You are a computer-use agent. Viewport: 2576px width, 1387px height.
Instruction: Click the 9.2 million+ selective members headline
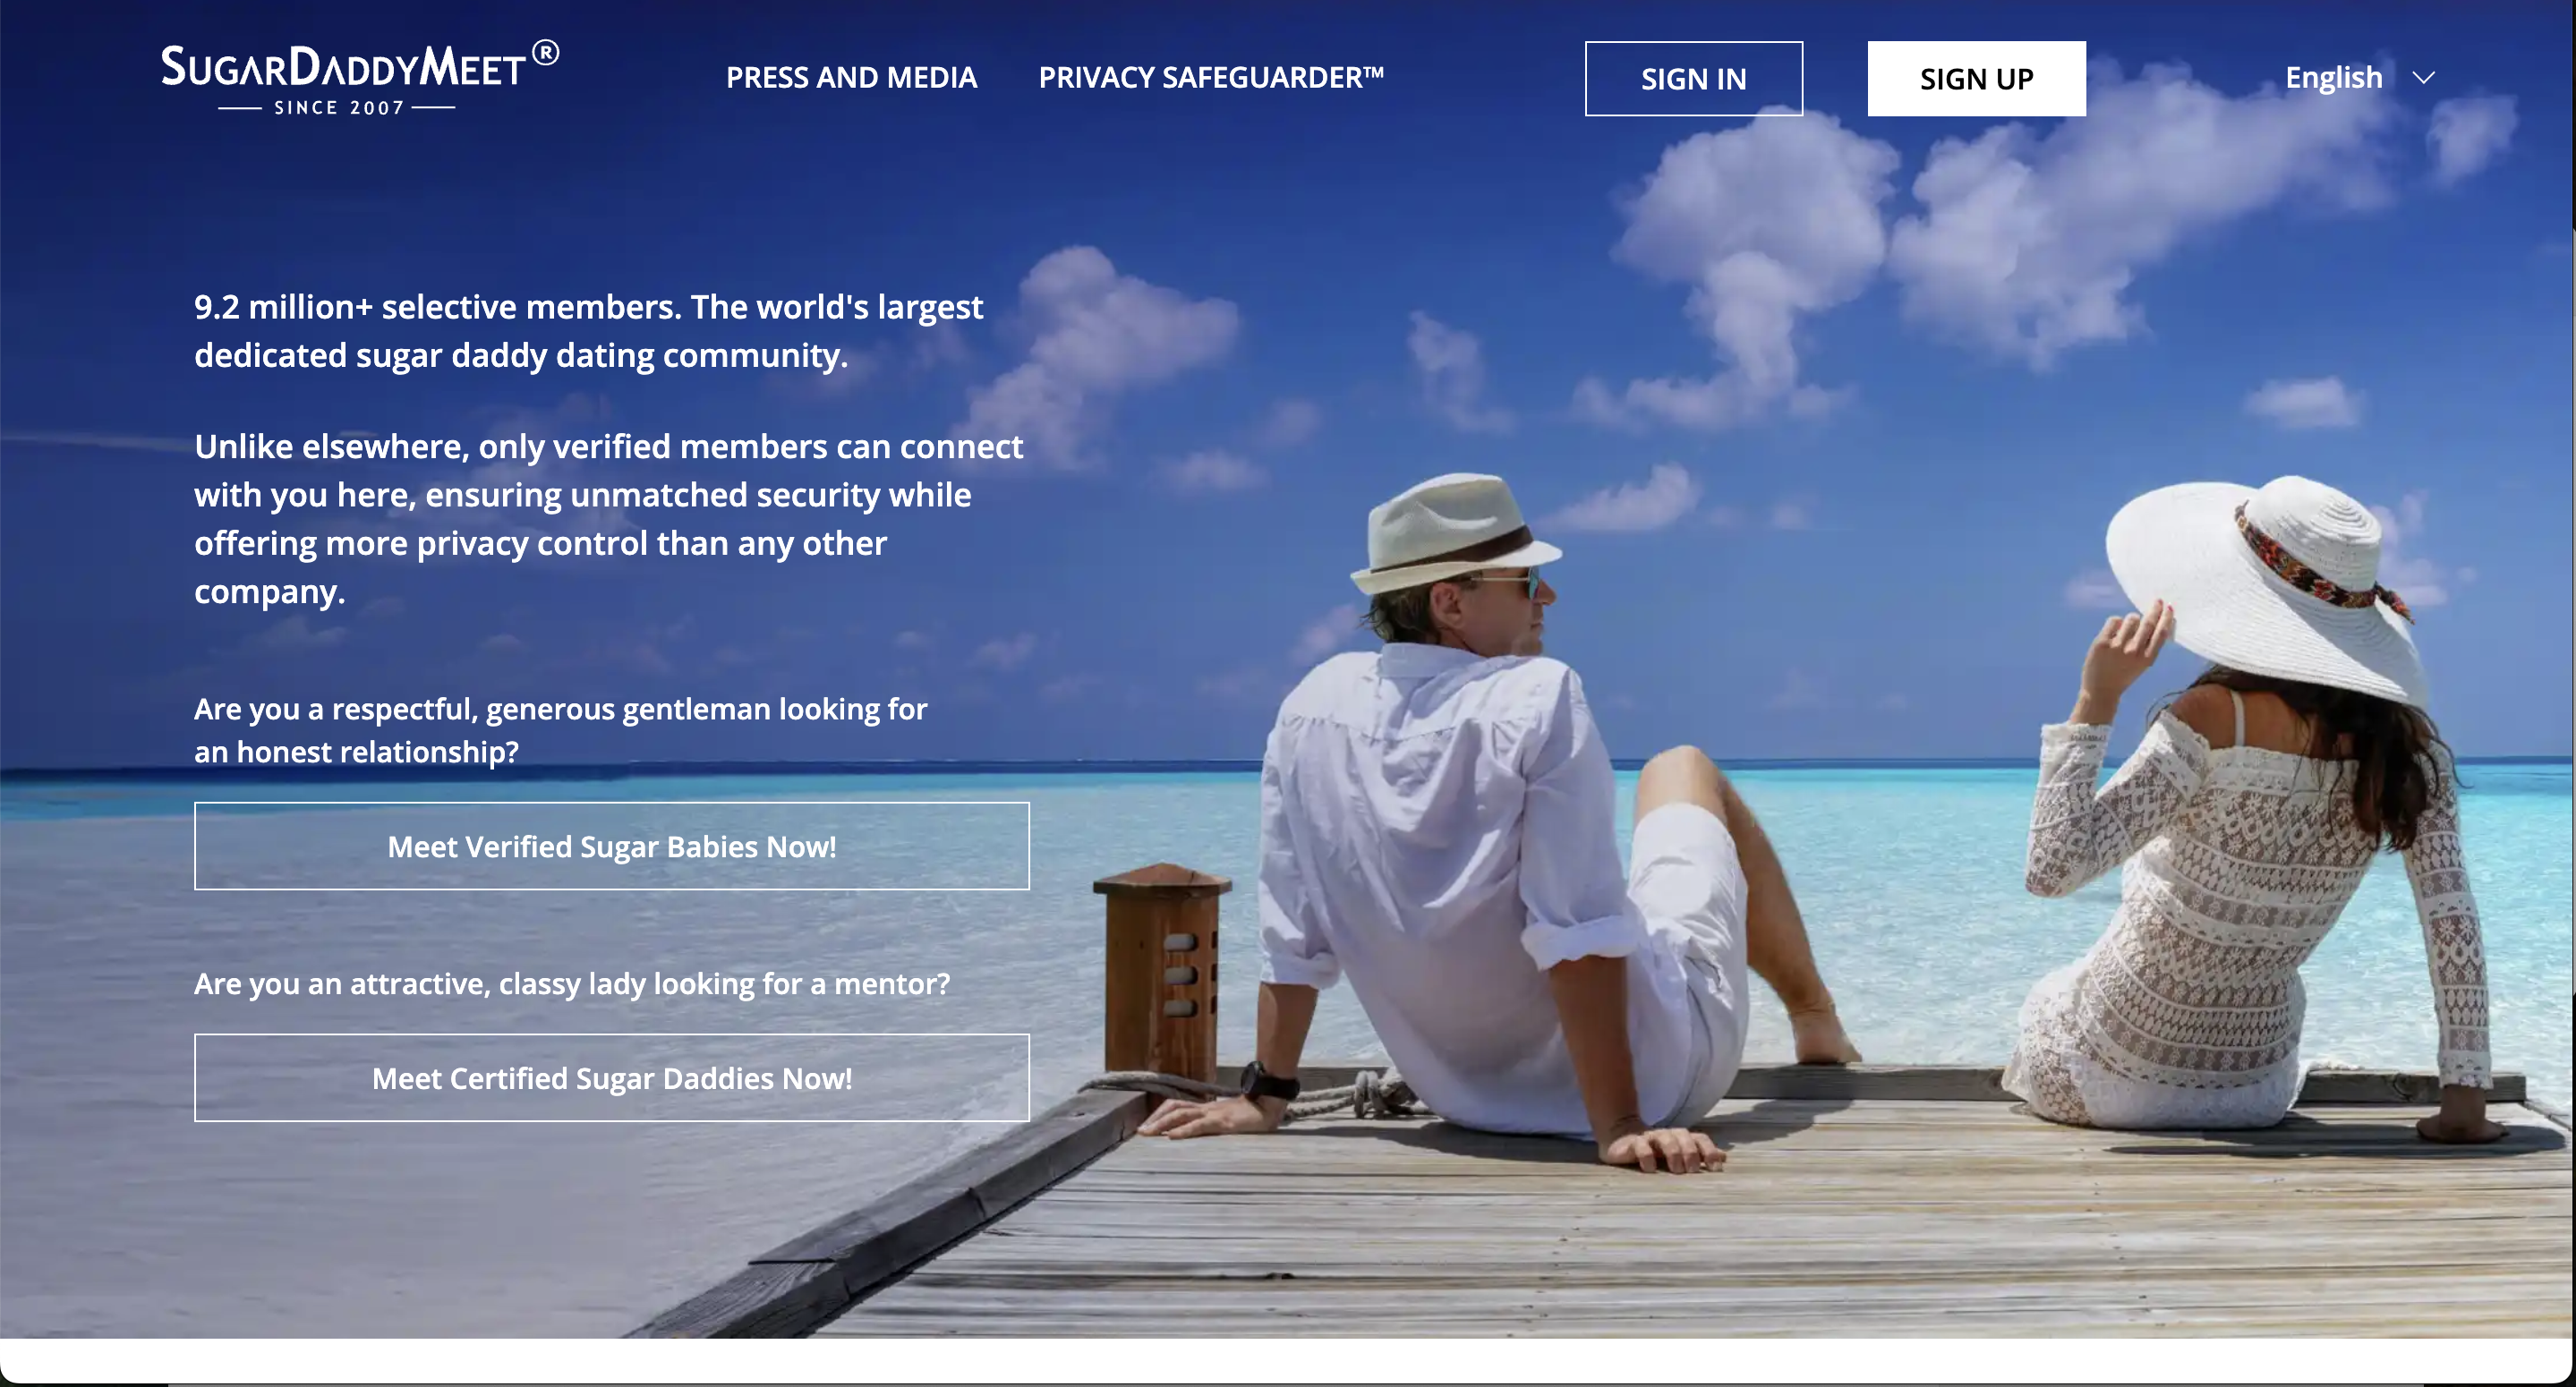[588, 331]
